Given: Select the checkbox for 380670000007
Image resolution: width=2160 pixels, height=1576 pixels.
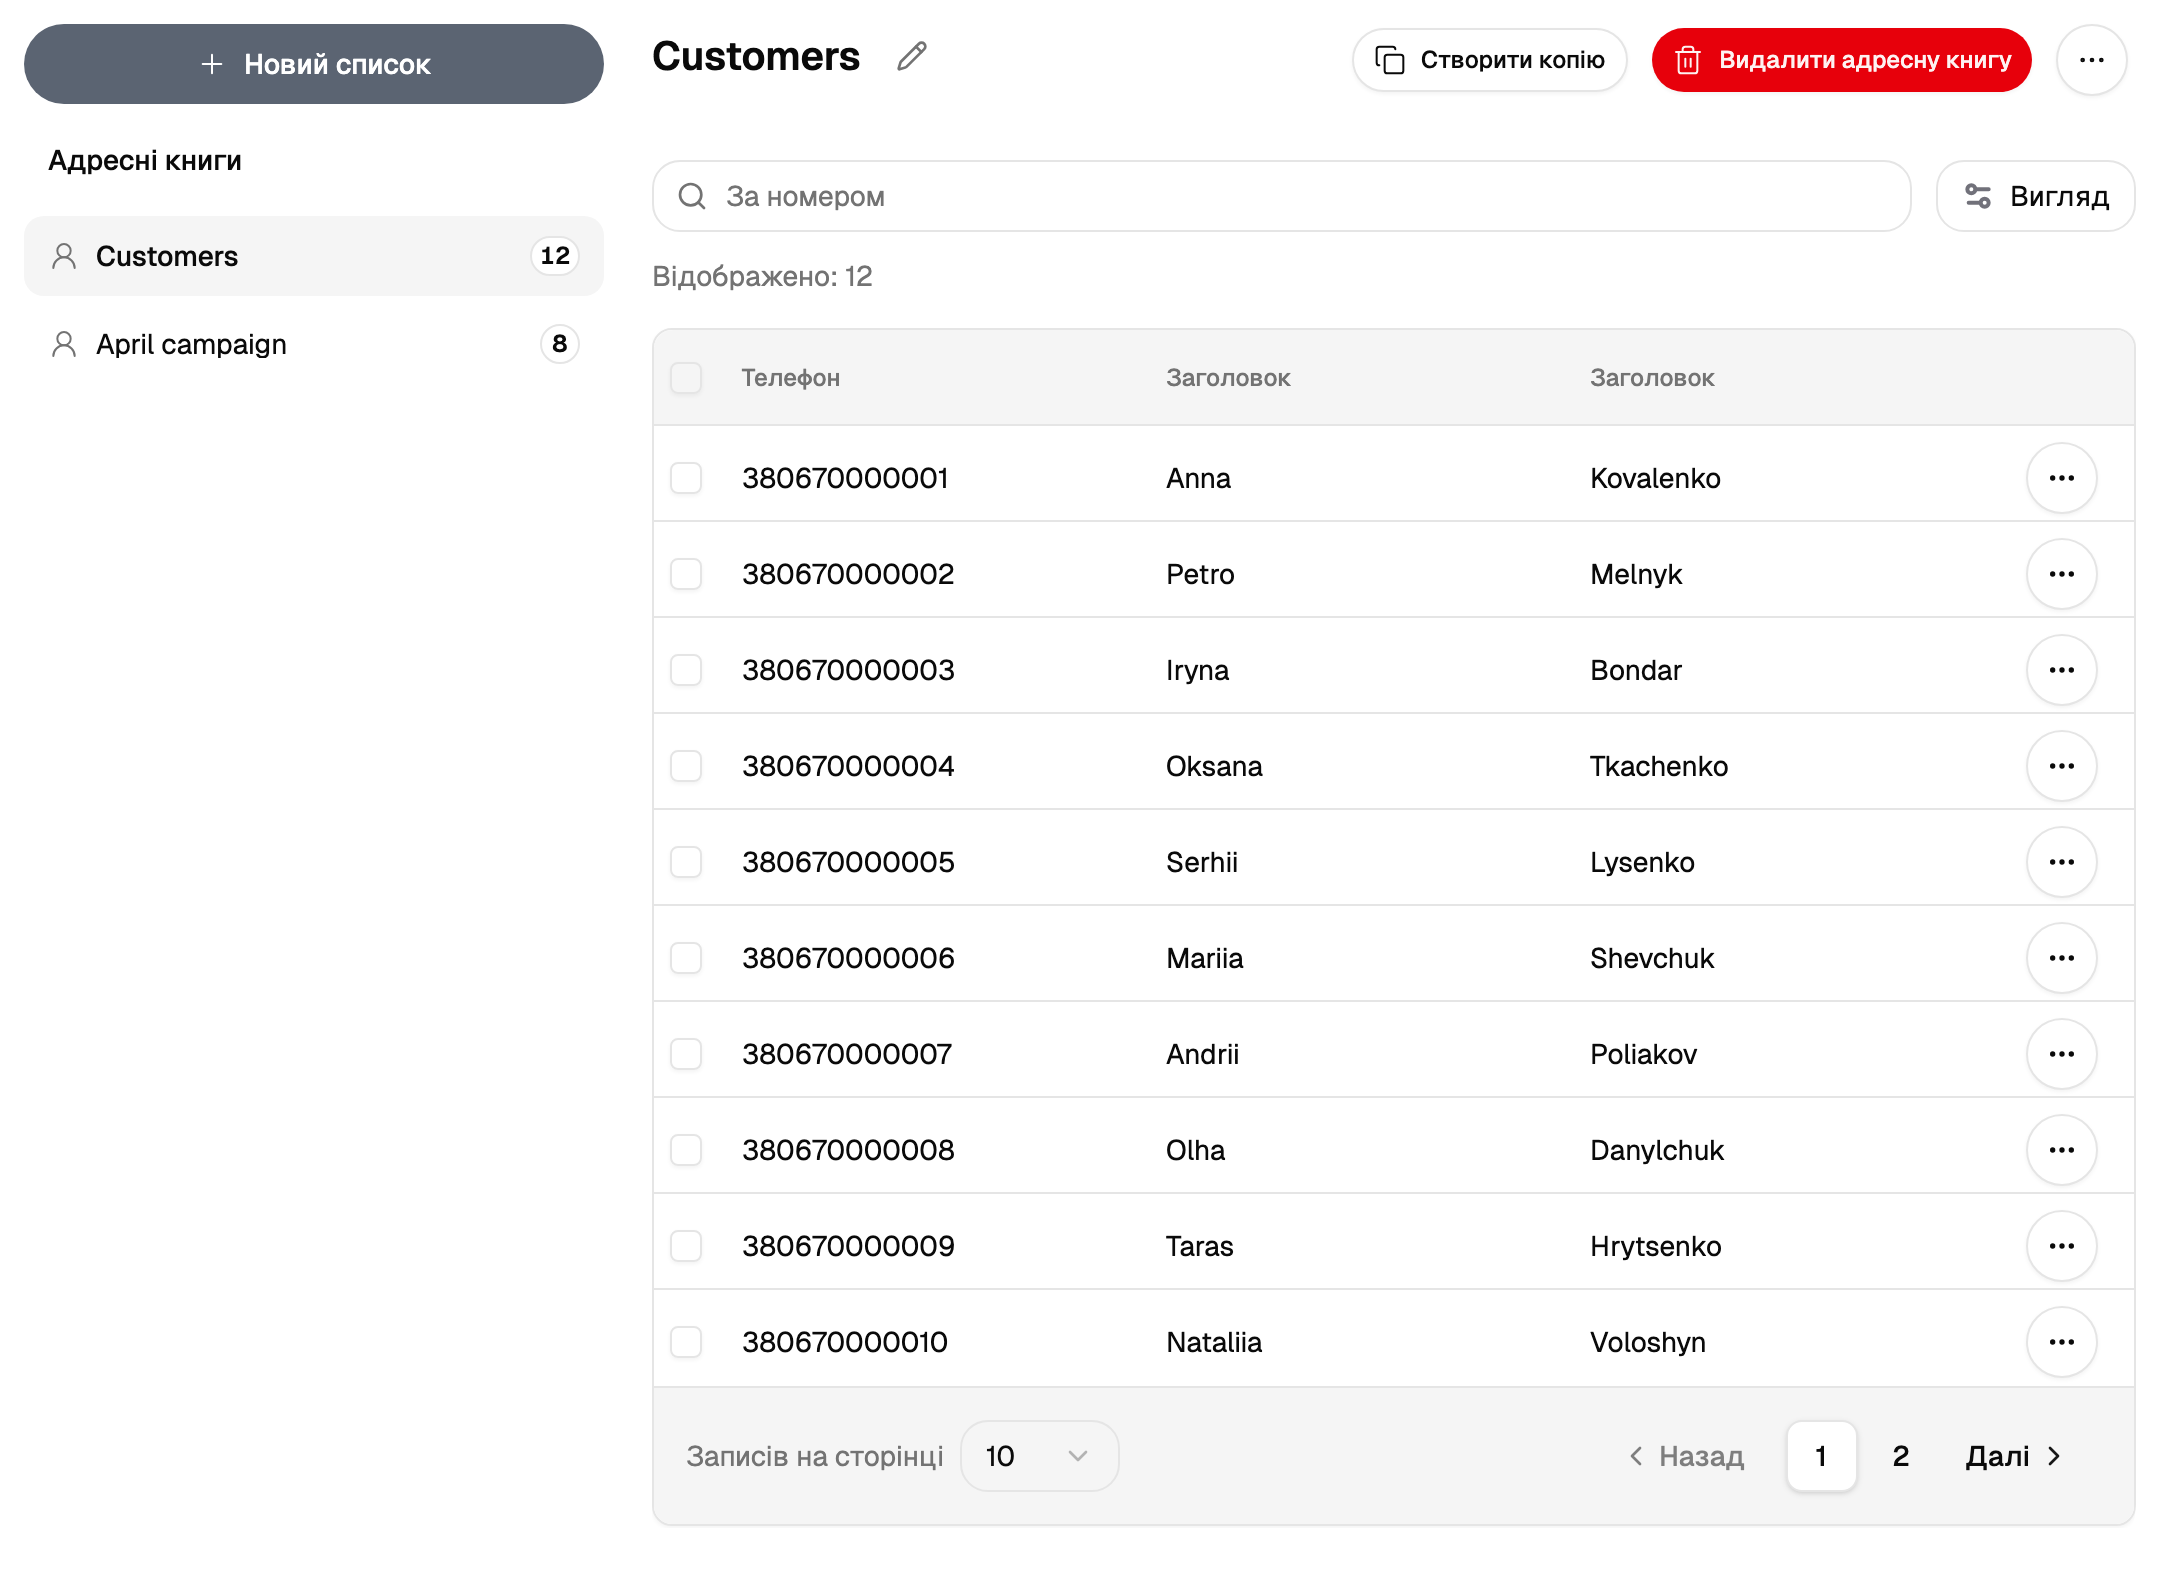Looking at the screenshot, I should (686, 1054).
